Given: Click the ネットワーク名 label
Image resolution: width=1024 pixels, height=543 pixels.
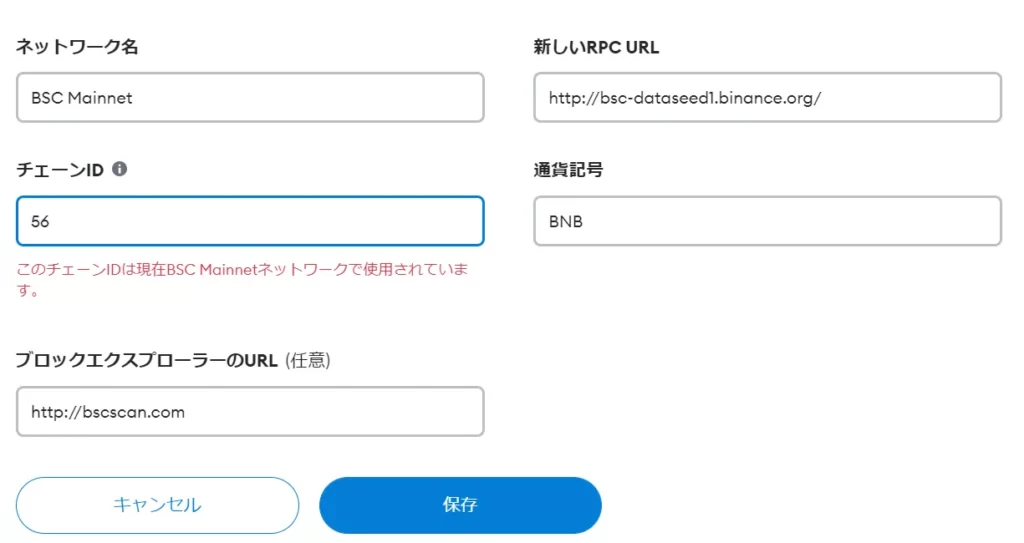Looking at the screenshot, I should pos(77,47).
